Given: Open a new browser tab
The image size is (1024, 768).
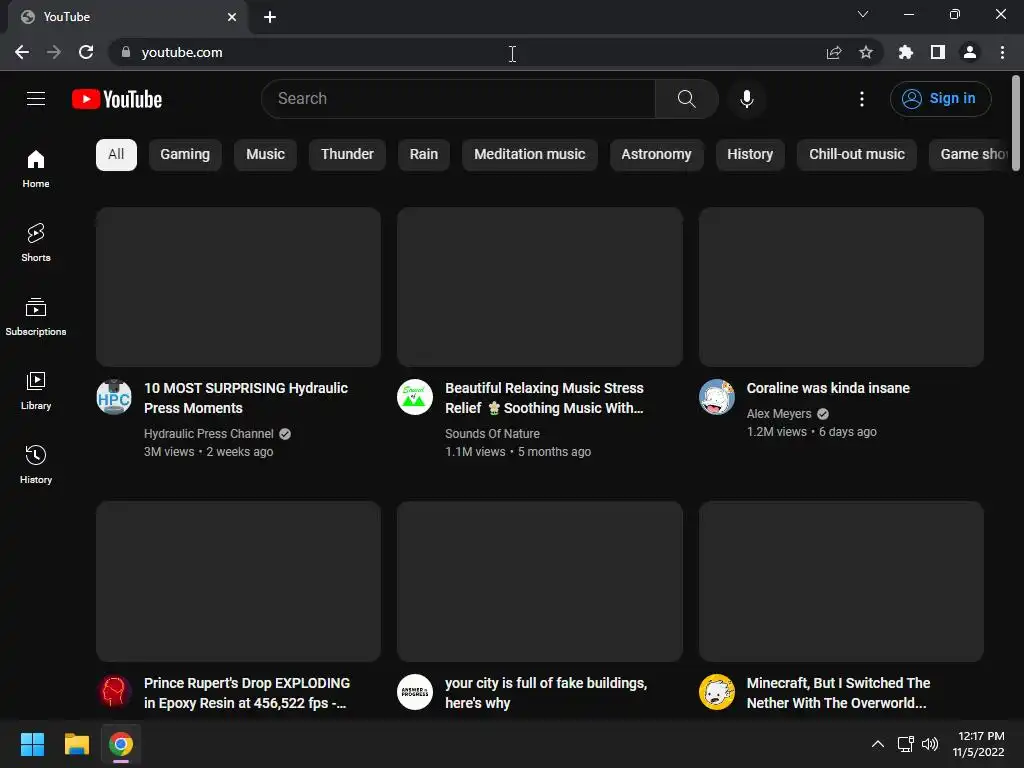Looking at the screenshot, I should pyautogui.click(x=270, y=17).
